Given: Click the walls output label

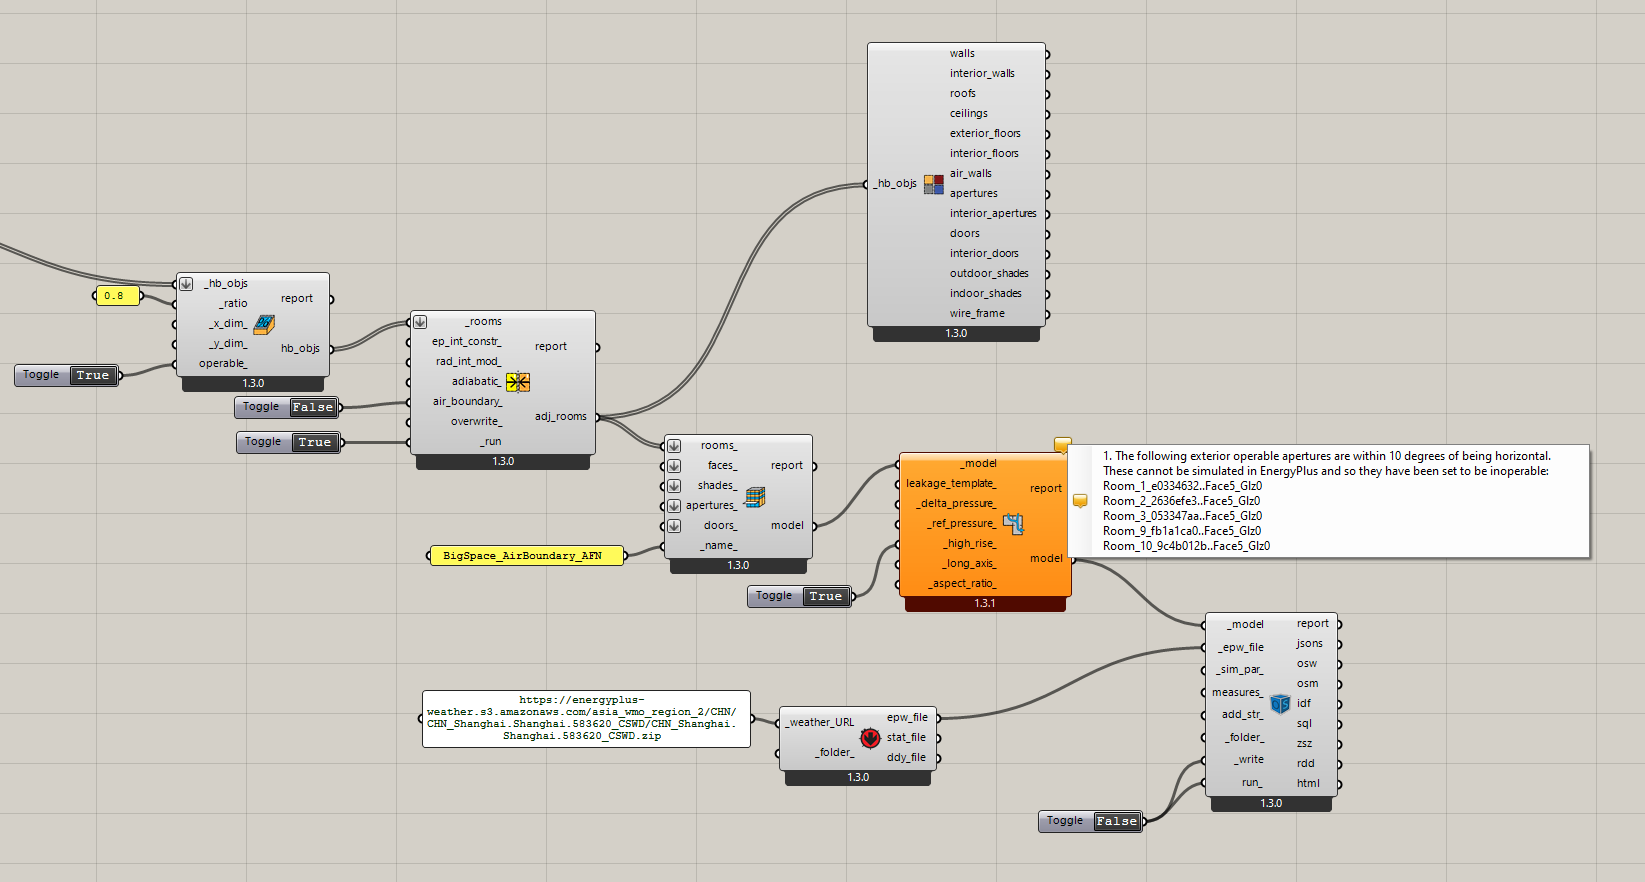Looking at the screenshot, I should point(962,54).
